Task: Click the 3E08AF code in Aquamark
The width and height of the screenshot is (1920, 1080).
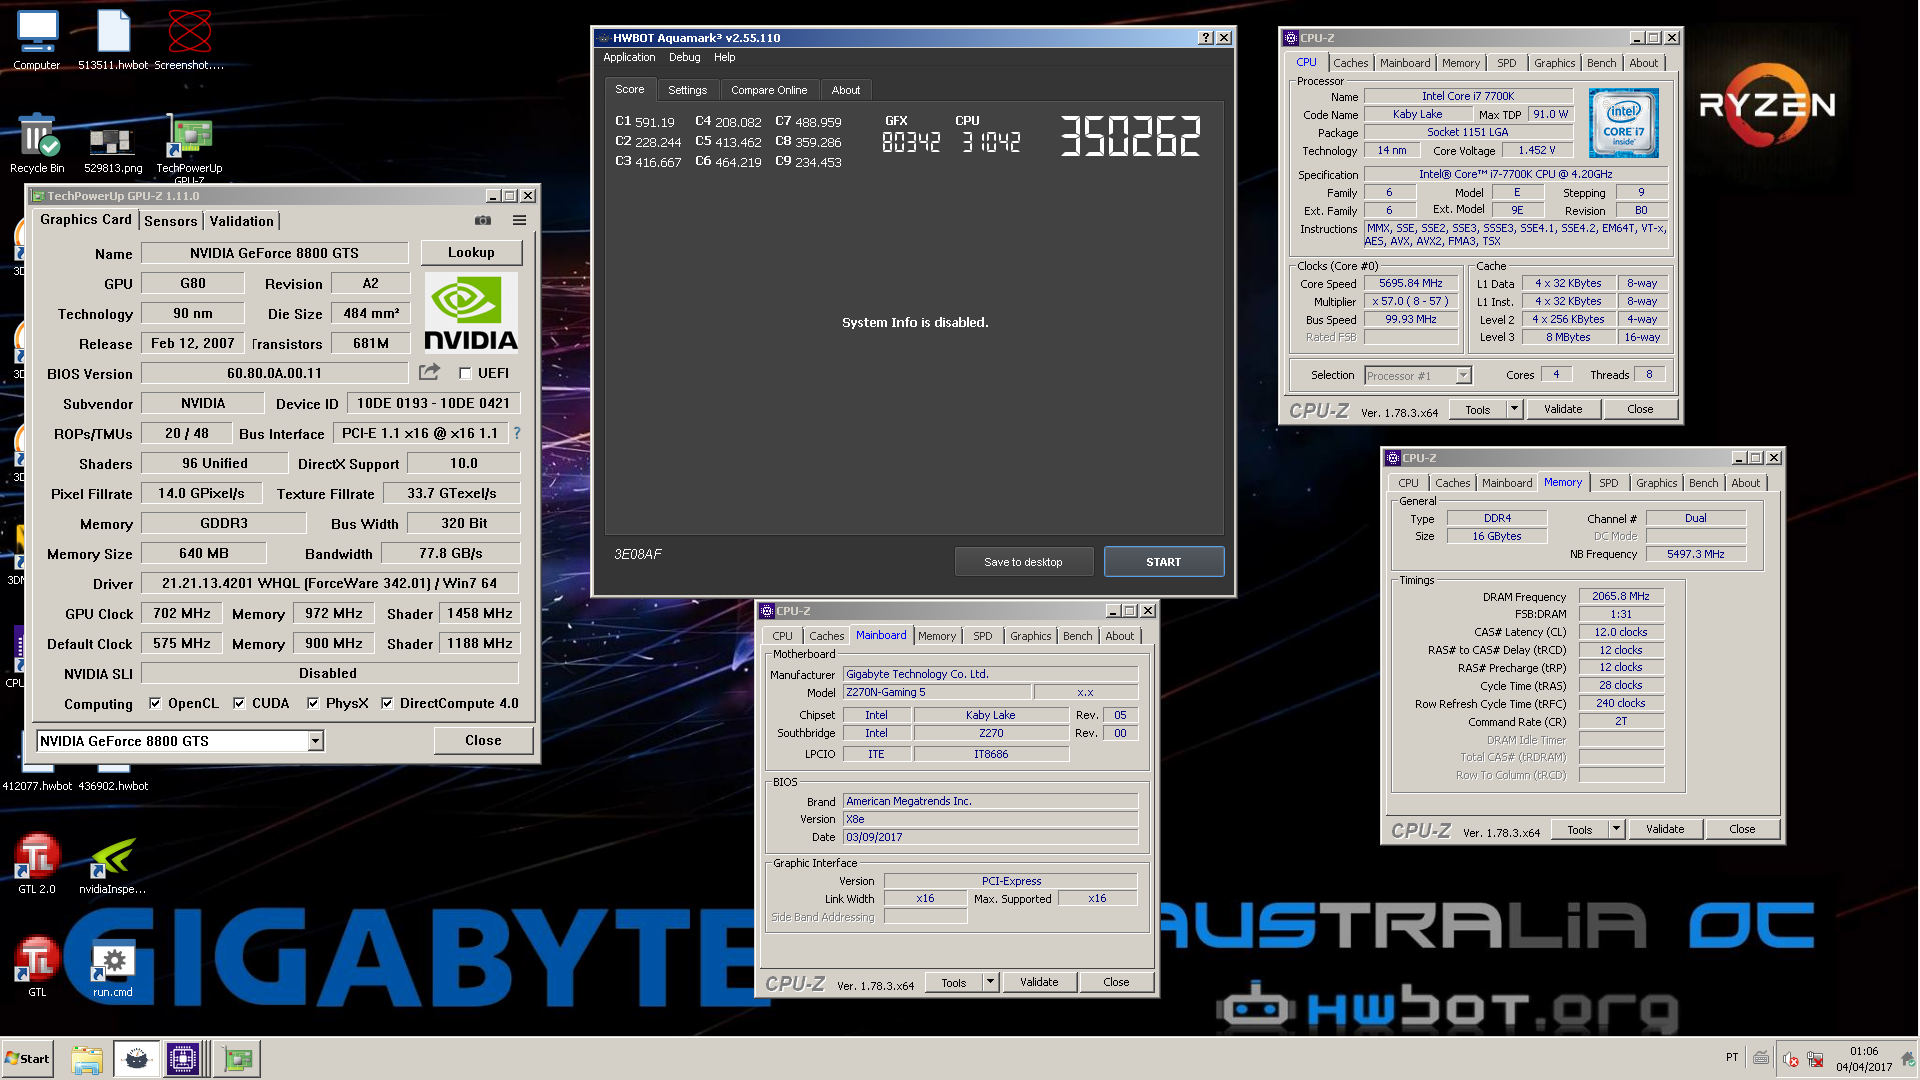Action: tap(637, 554)
